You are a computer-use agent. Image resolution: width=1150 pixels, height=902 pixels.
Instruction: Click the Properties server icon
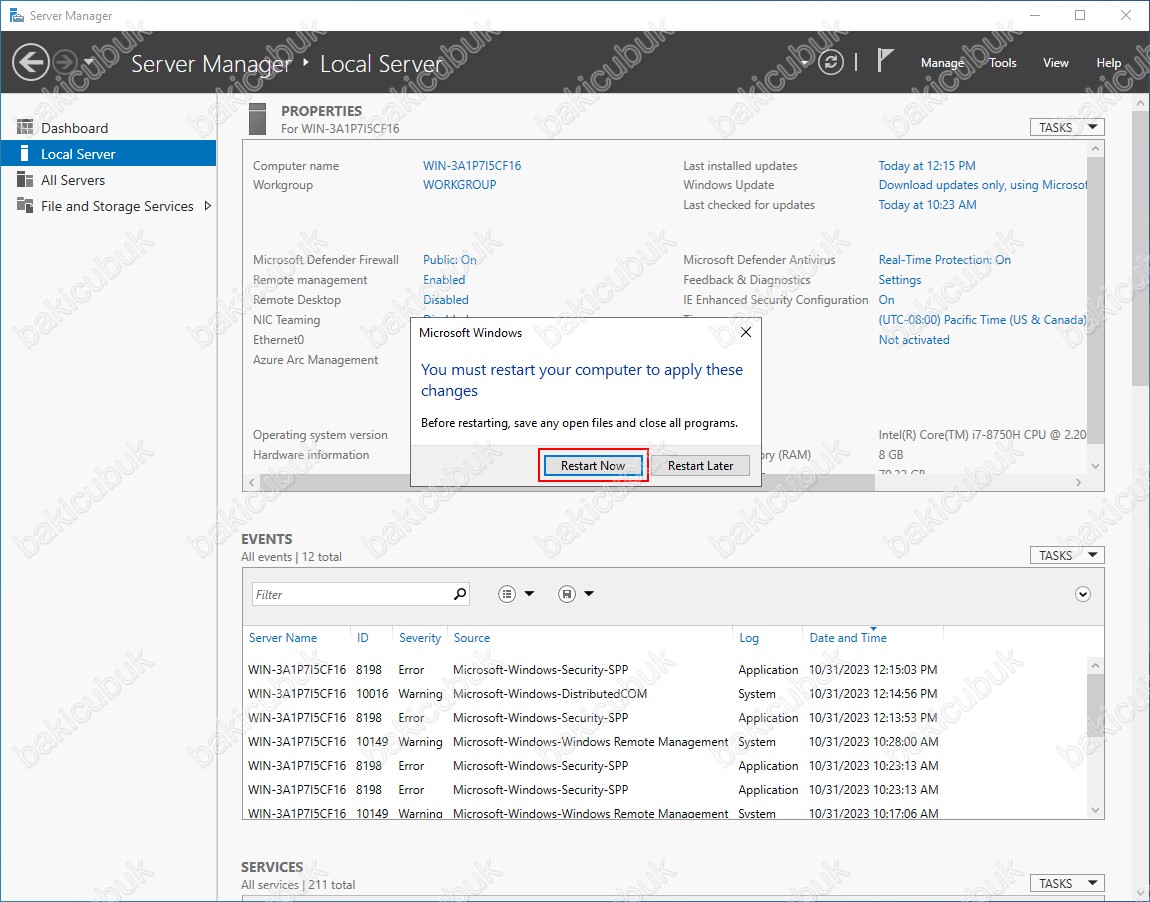(x=257, y=119)
